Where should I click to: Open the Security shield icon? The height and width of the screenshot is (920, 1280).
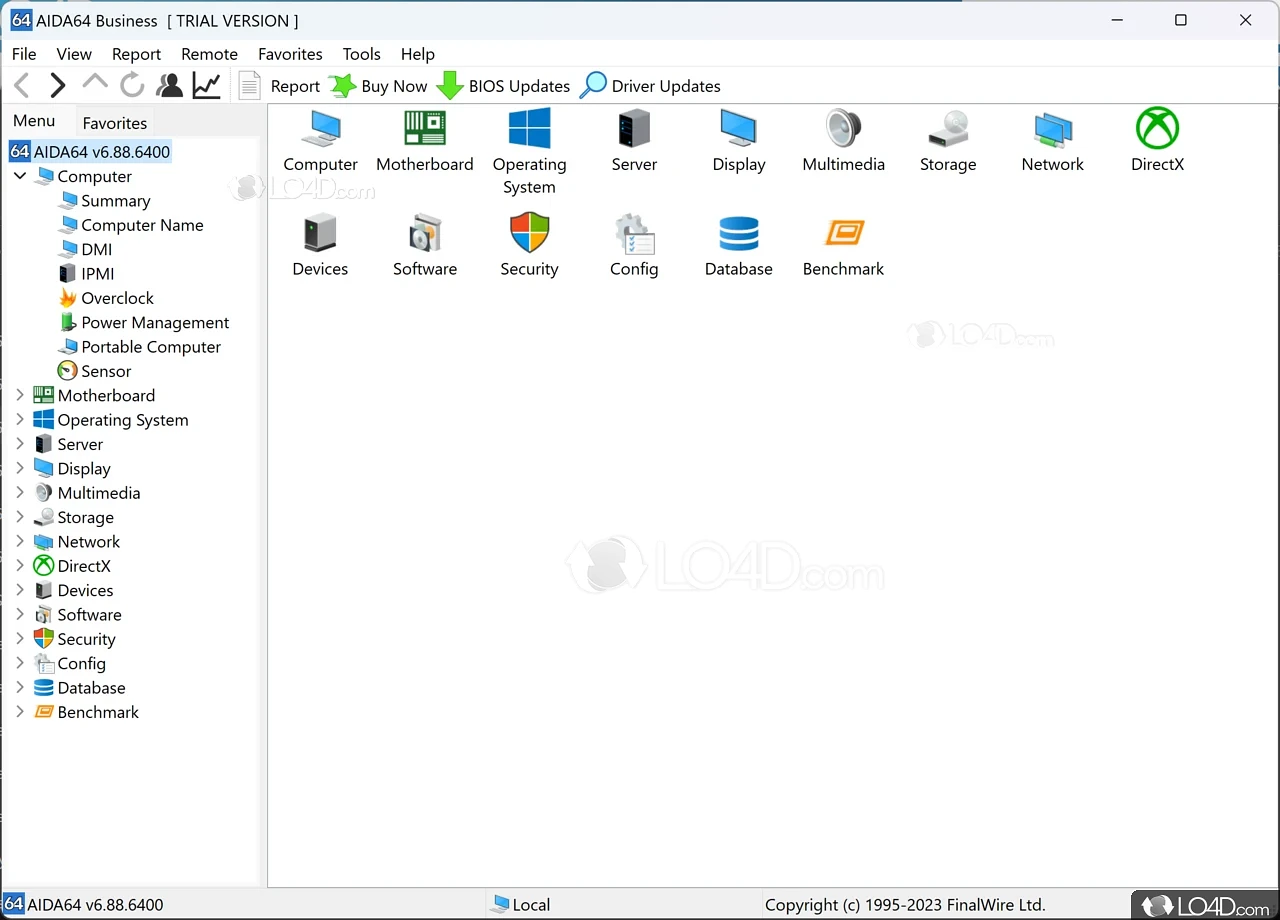click(x=529, y=235)
